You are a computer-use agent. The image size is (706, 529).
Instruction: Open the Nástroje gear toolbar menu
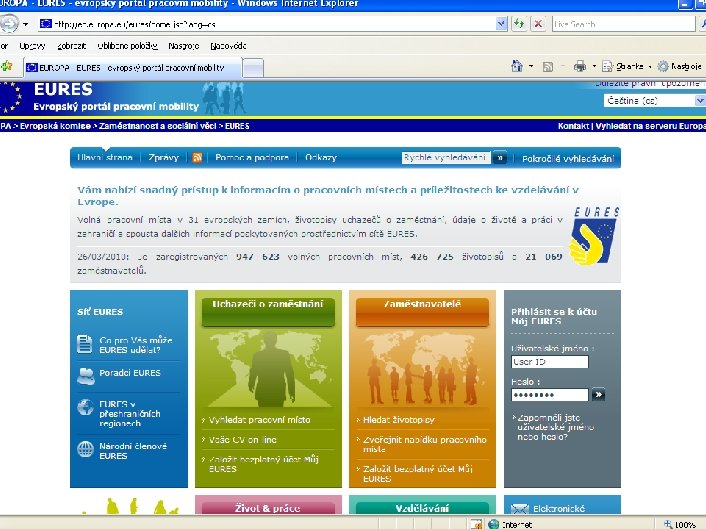point(680,67)
